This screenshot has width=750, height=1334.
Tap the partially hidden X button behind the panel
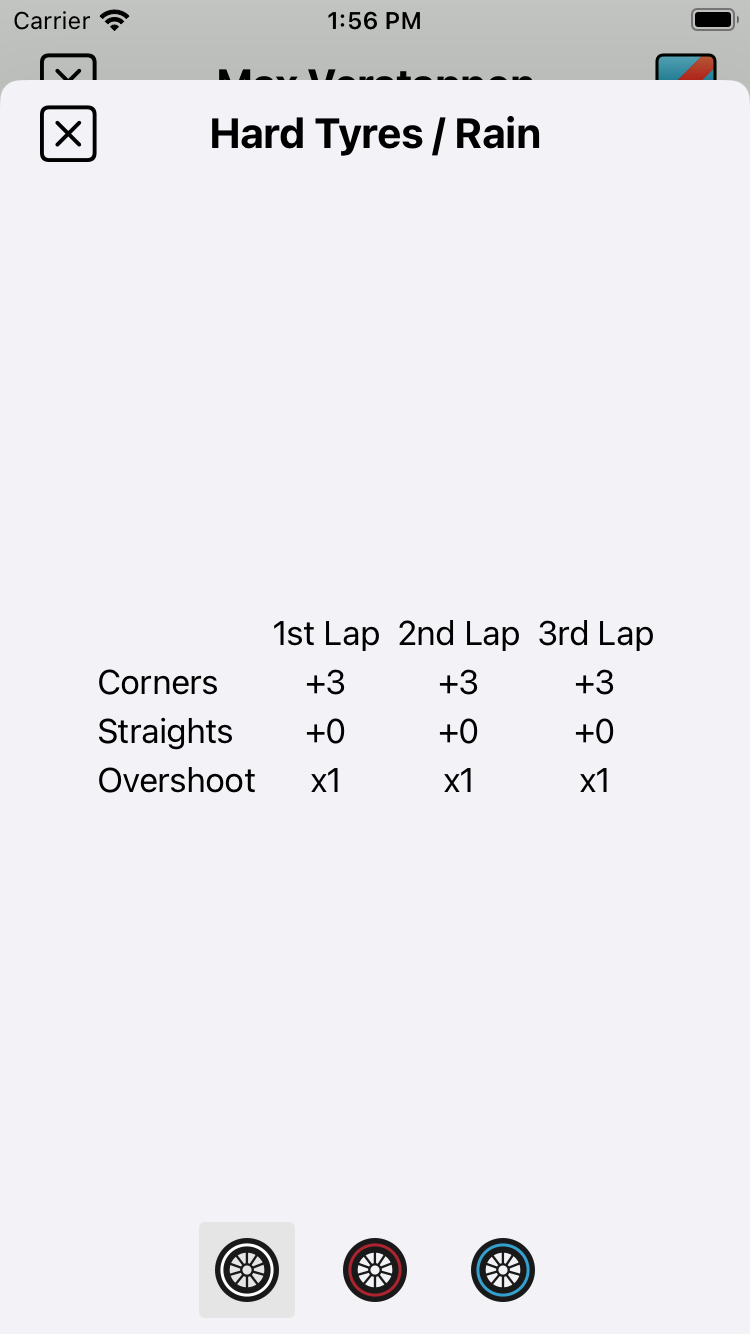tap(68, 68)
